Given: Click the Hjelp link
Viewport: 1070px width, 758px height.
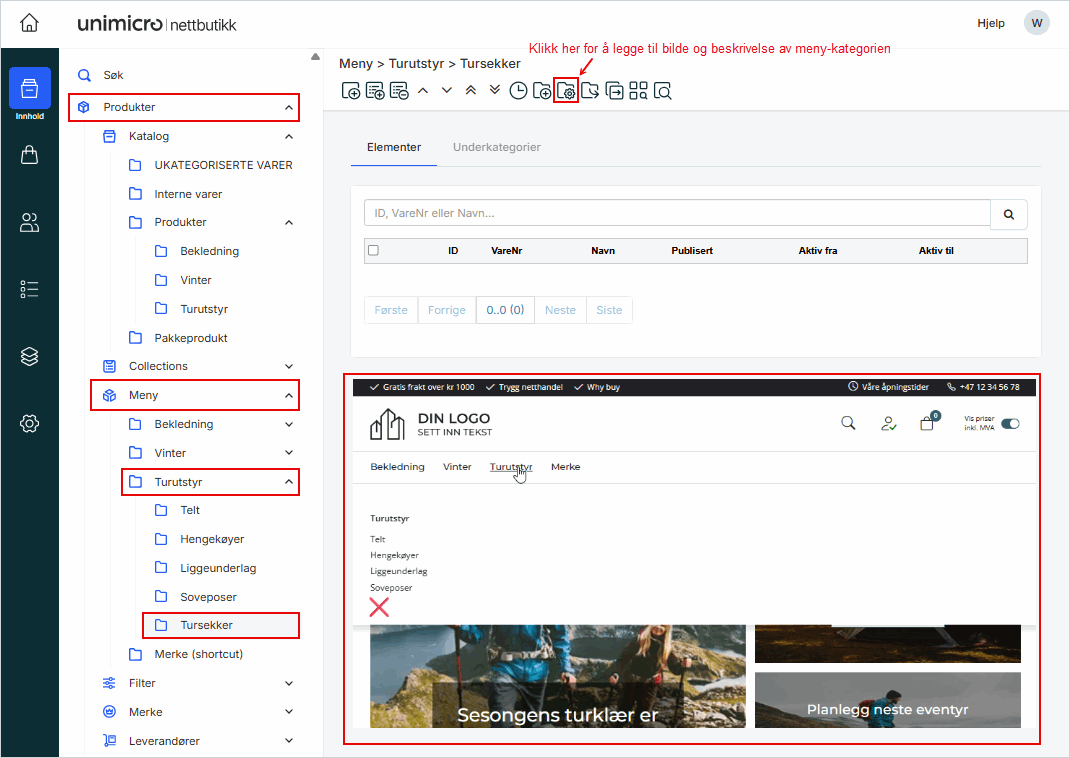Looking at the screenshot, I should click(x=990, y=24).
